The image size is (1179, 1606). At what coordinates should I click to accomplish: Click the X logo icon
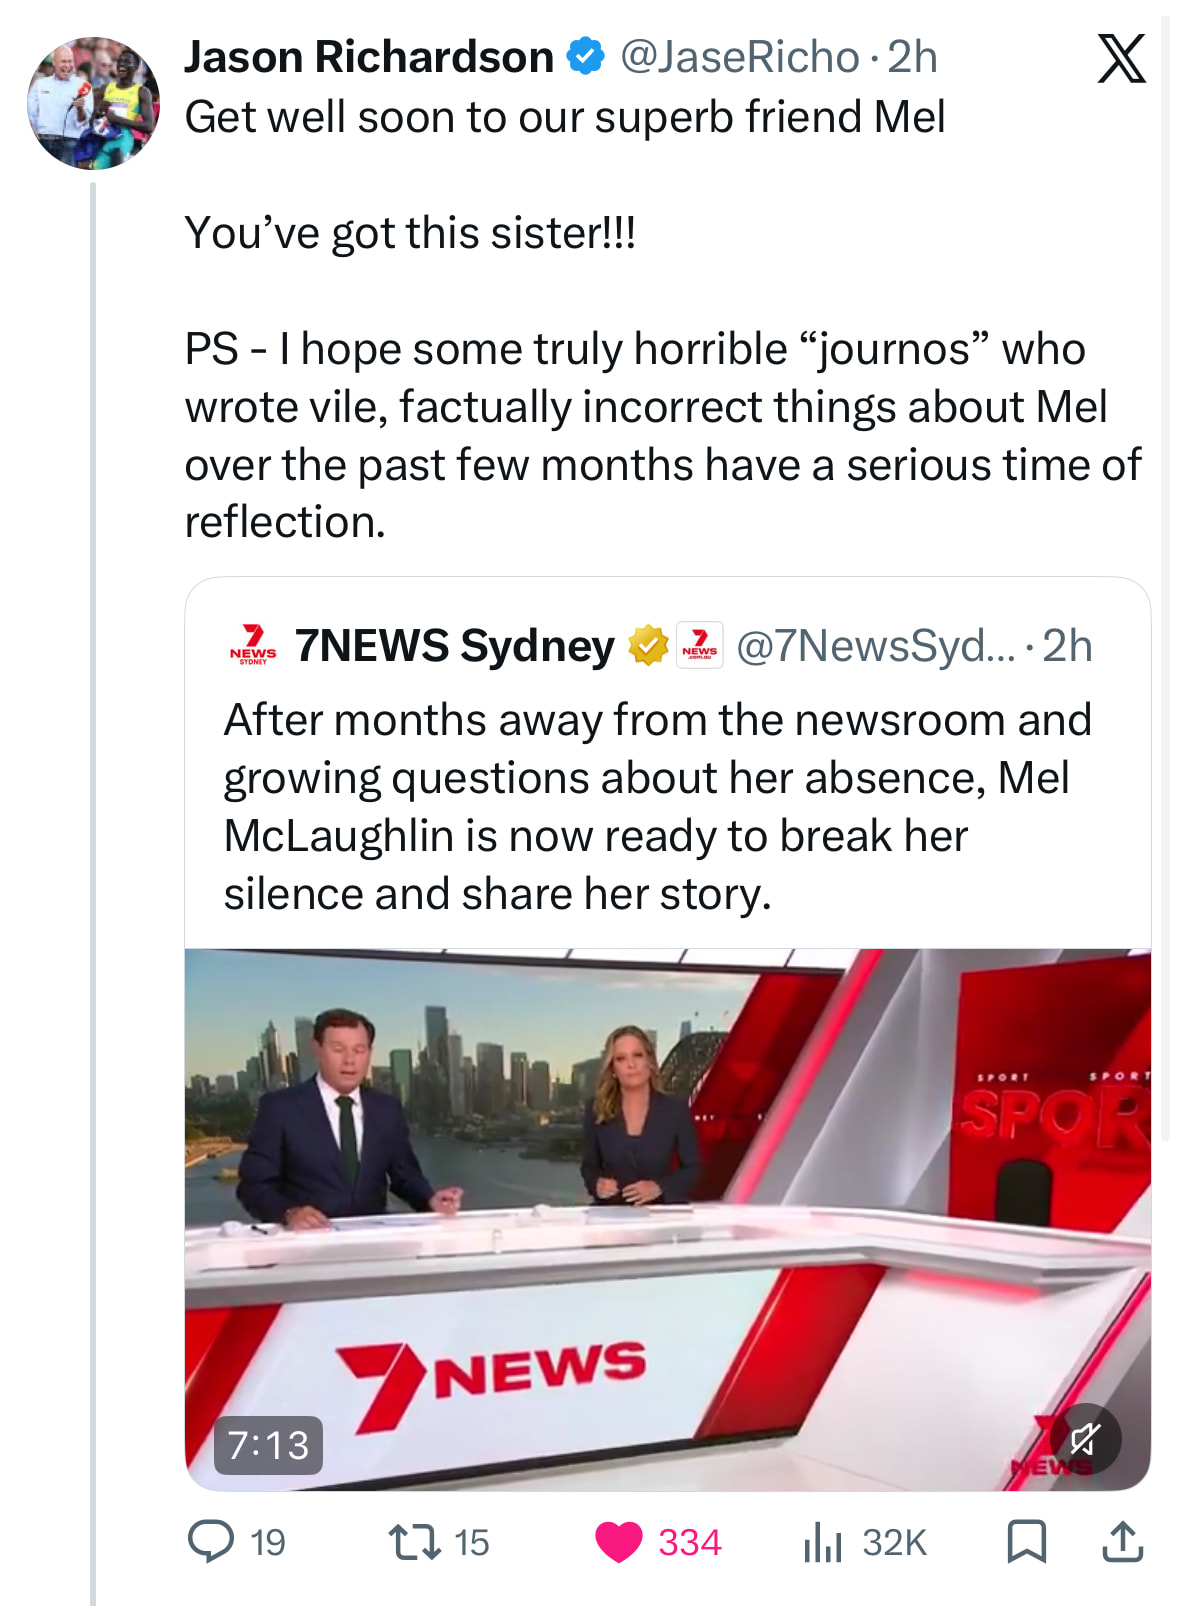click(x=1121, y=59)
